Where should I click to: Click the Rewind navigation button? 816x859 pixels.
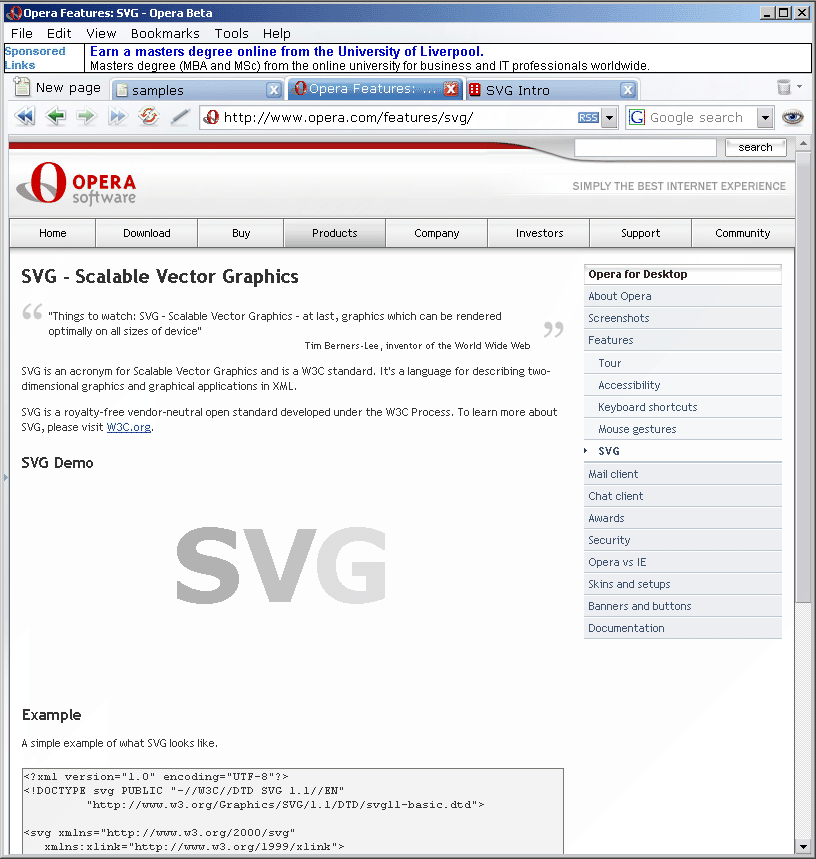(x=24, y=117)
